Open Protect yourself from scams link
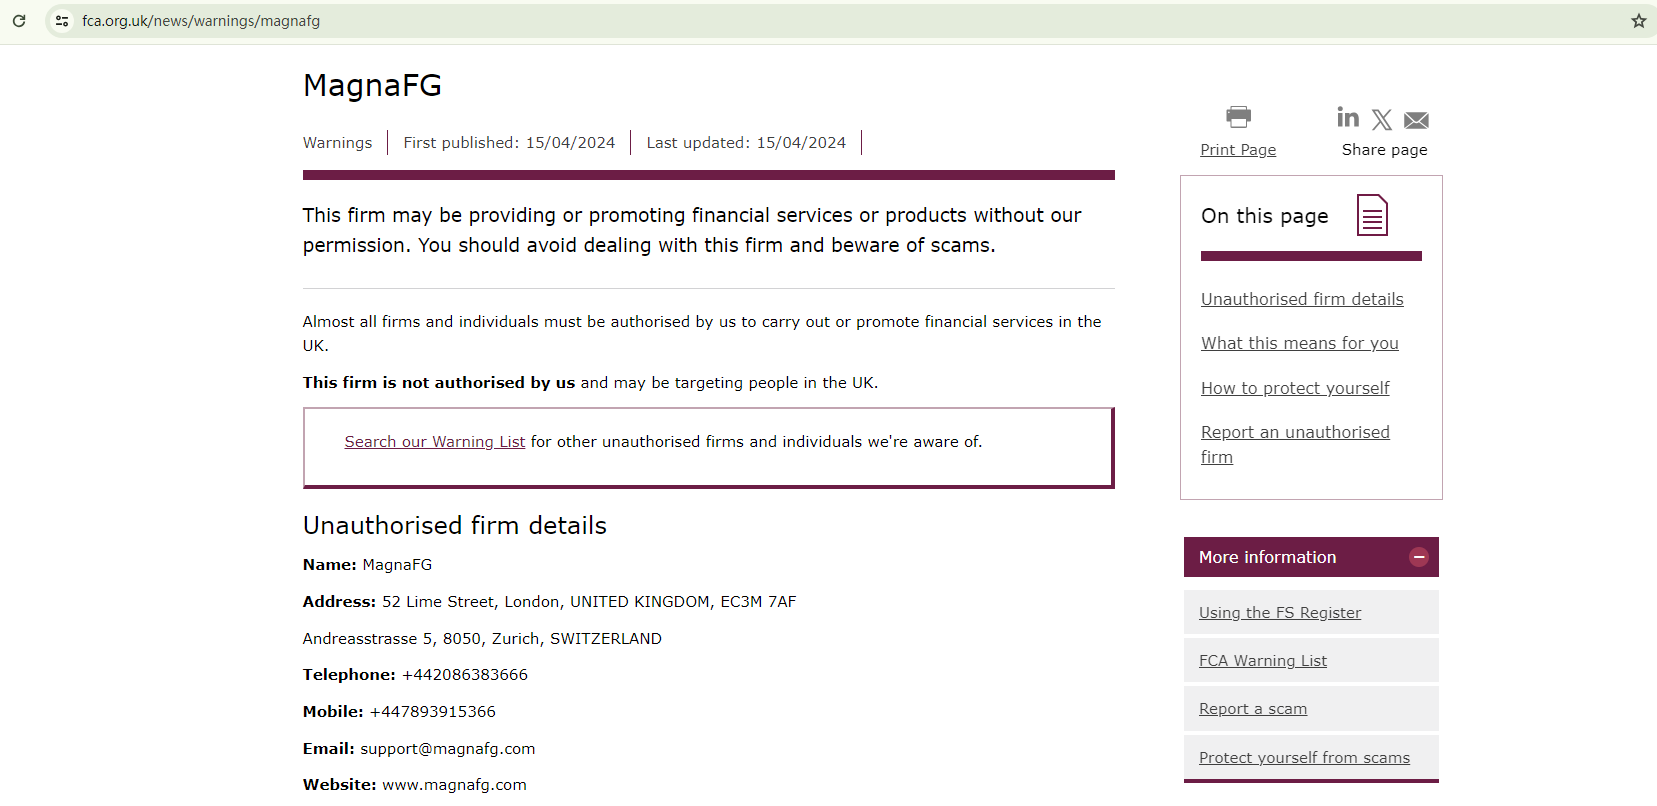This screenshot has width=1657, height=806. pos(1304,758)
